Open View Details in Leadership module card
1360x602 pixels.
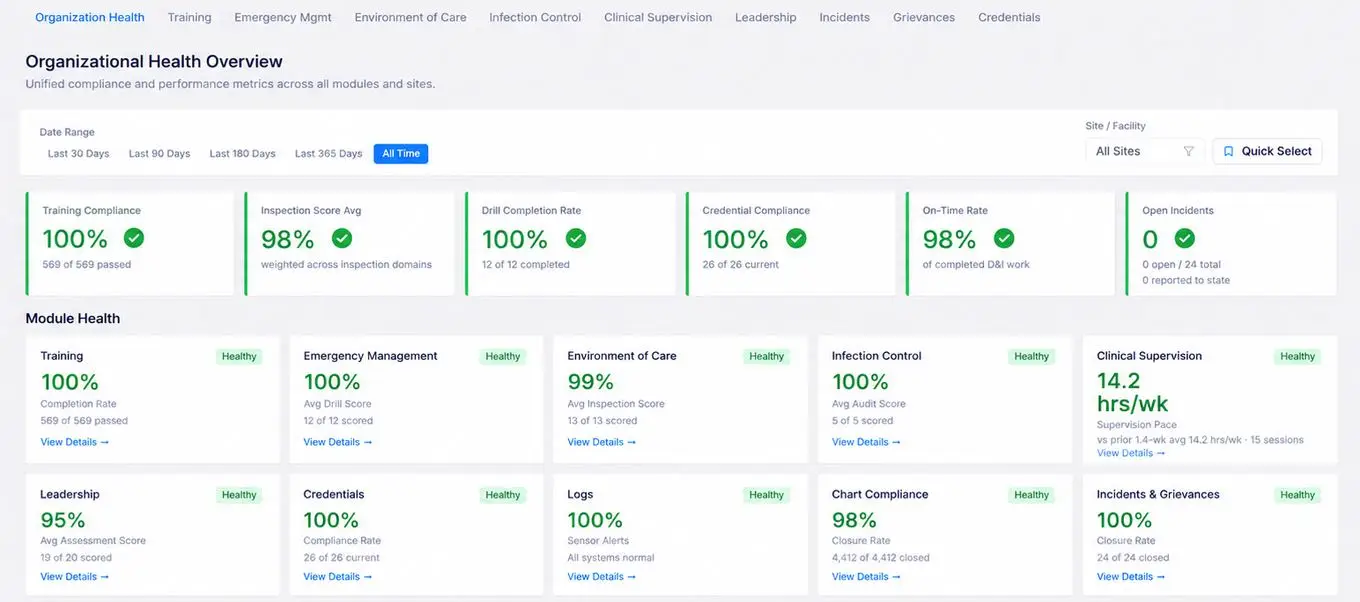pos(75,576)
